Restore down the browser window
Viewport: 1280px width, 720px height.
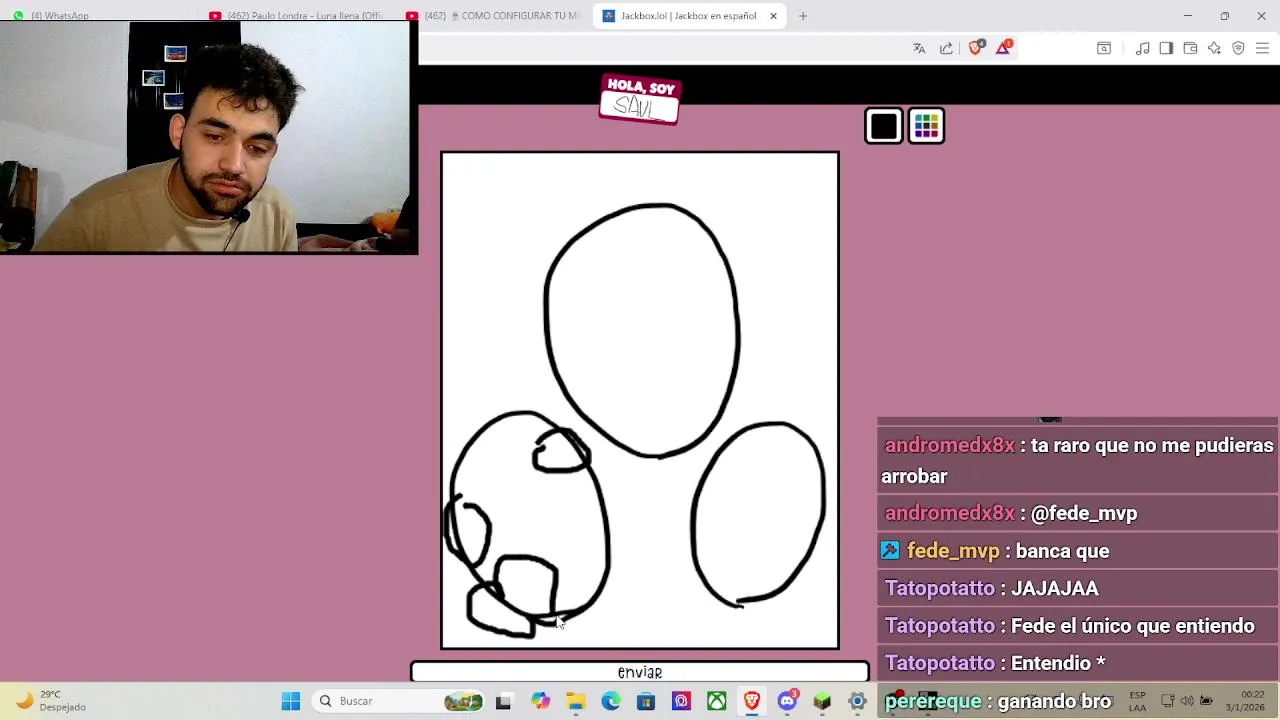[x=1224, y=16]
